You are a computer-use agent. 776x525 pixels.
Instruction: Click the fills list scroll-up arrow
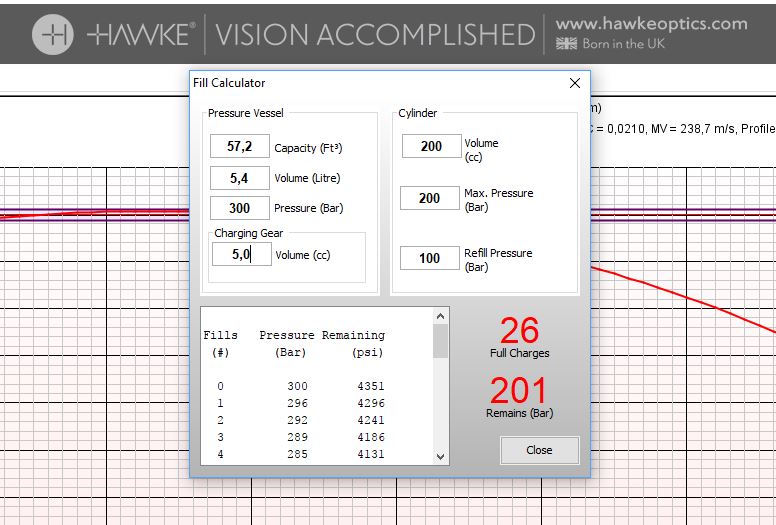(x=441, y=316)
